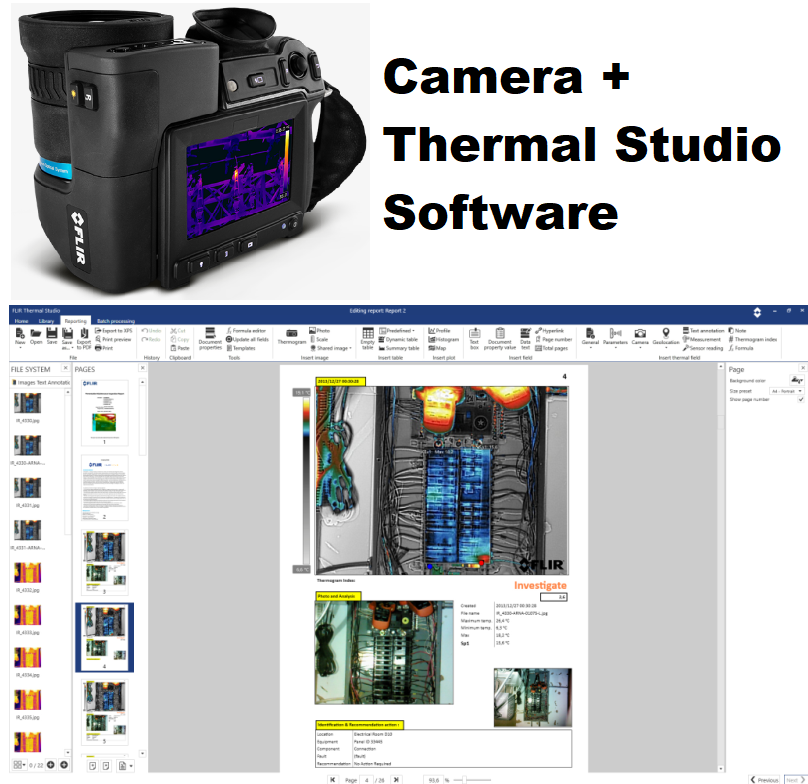Screen dimensions: 808x784
Task: Toggle Show page number checkbox
Action: (801, 399)
